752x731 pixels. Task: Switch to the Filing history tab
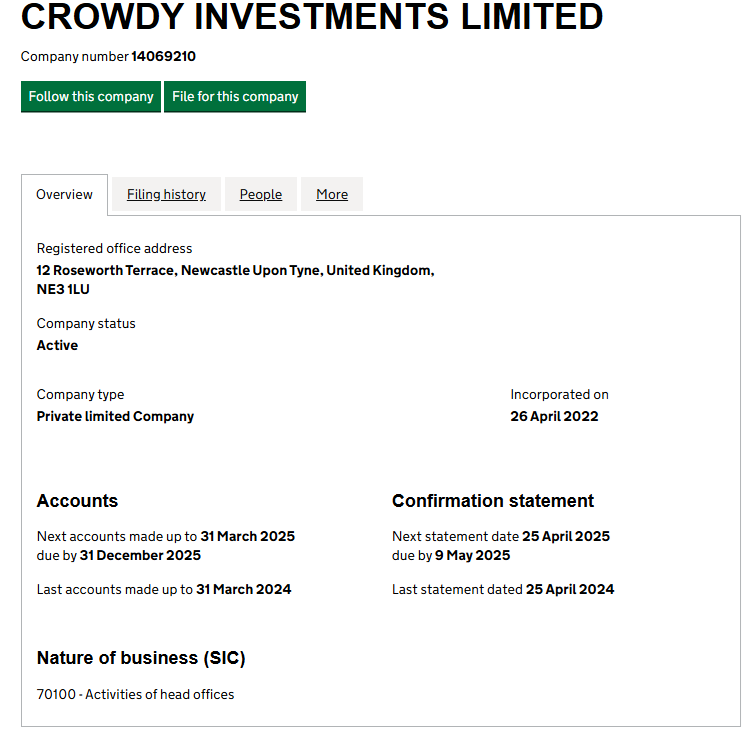pyautogui.click(x=166, y=194)
